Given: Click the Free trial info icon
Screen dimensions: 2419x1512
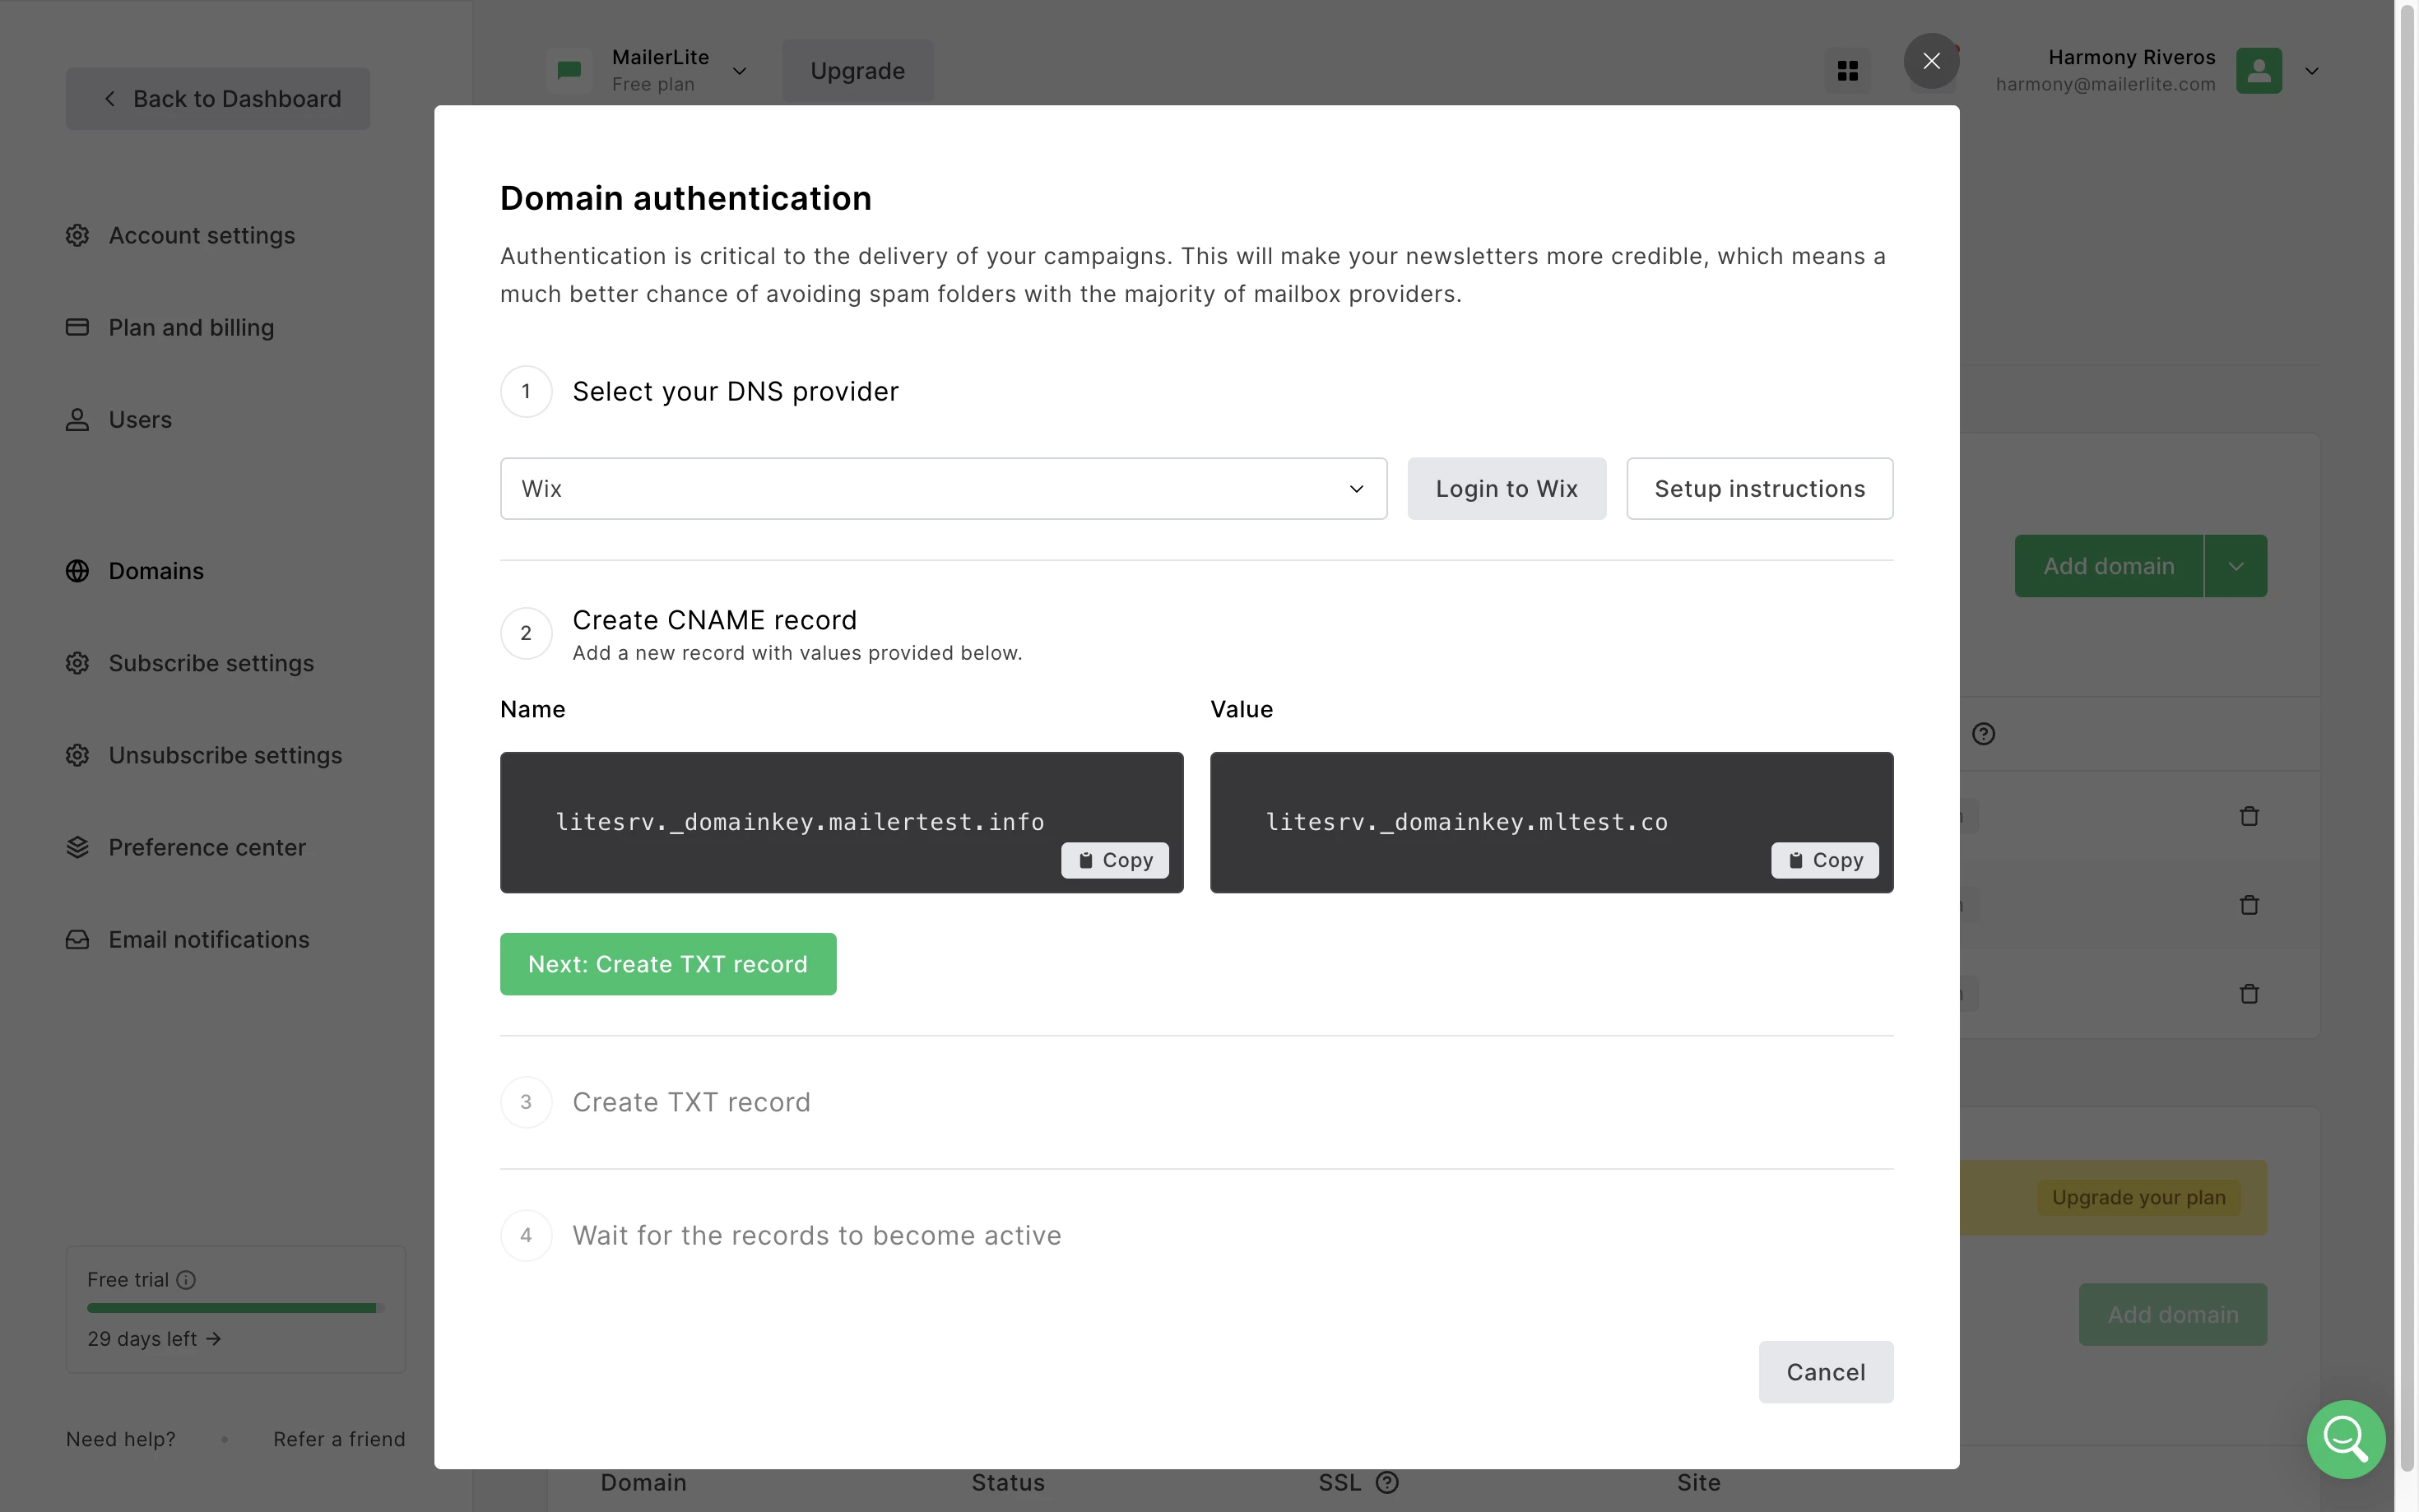Looking at the screenshot, I should point(186,1280).
